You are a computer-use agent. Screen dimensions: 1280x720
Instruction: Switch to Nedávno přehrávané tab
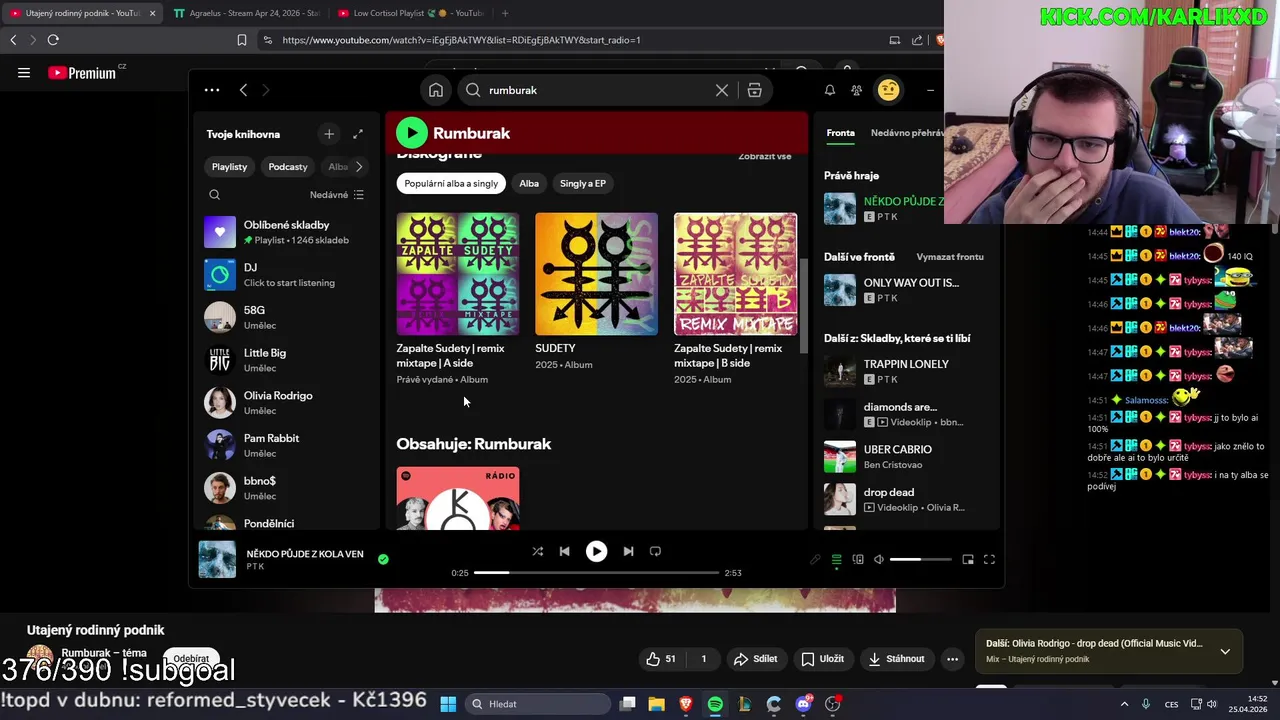point(907,133)
